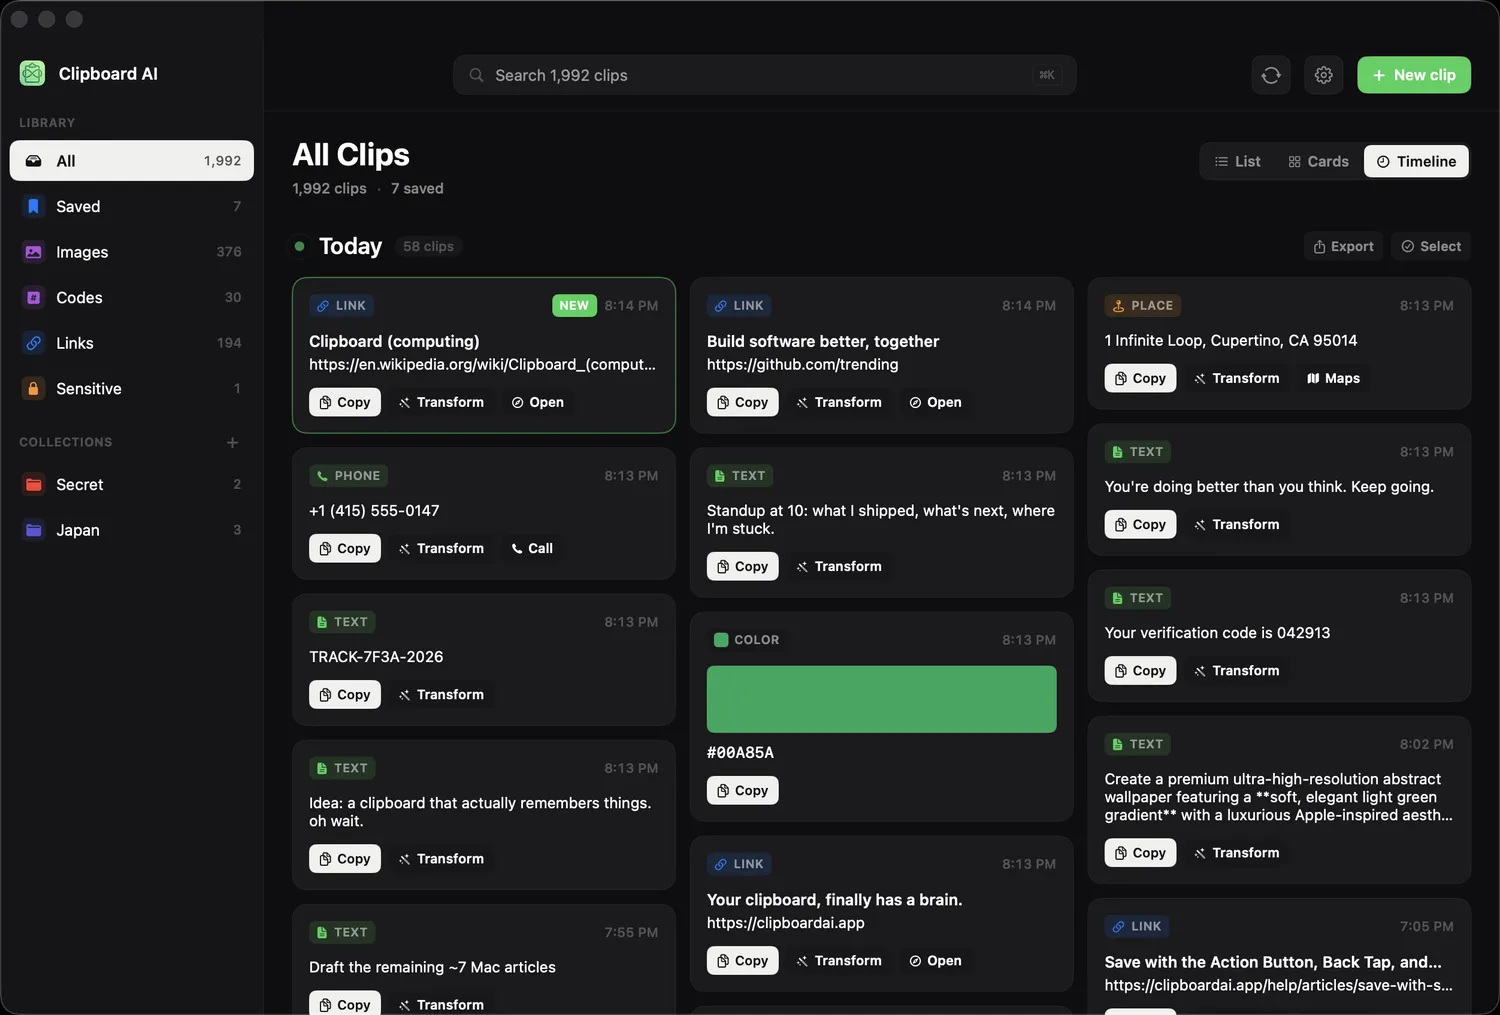1500x1015 pixels.
Task: Open the Wikipedia Clipboard link
Action: click(537, 402)
